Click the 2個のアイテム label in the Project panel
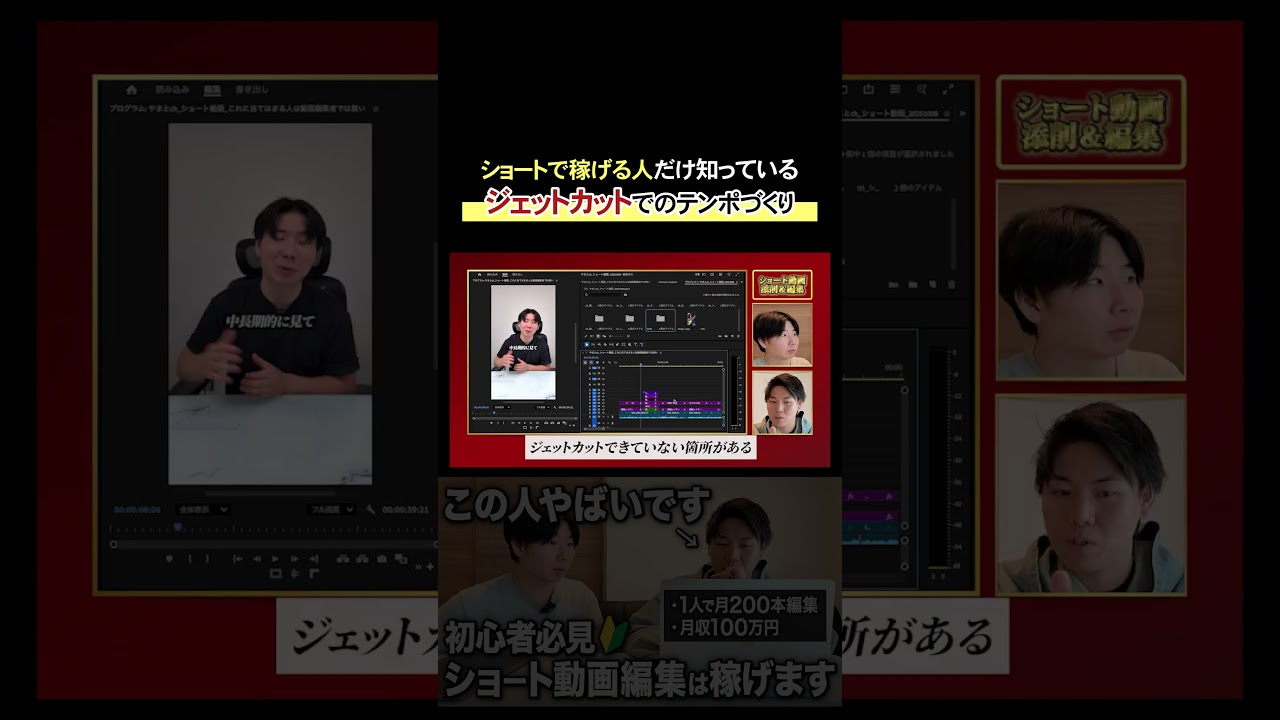This screenshot has height=720, width=1280. click(x=918, y=188)
